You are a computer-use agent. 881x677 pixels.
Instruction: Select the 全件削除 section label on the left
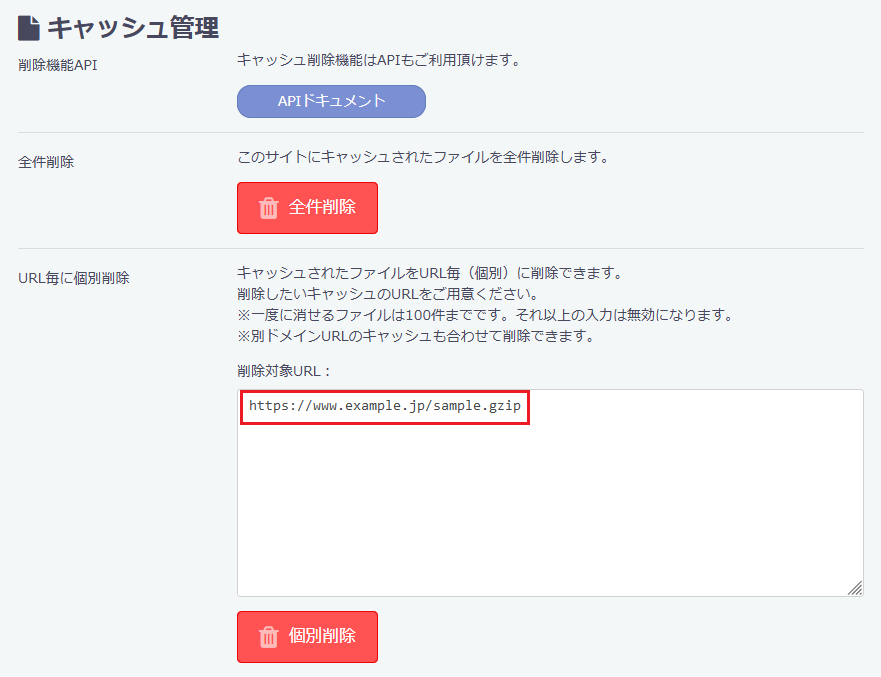click(x=46, y=161)
